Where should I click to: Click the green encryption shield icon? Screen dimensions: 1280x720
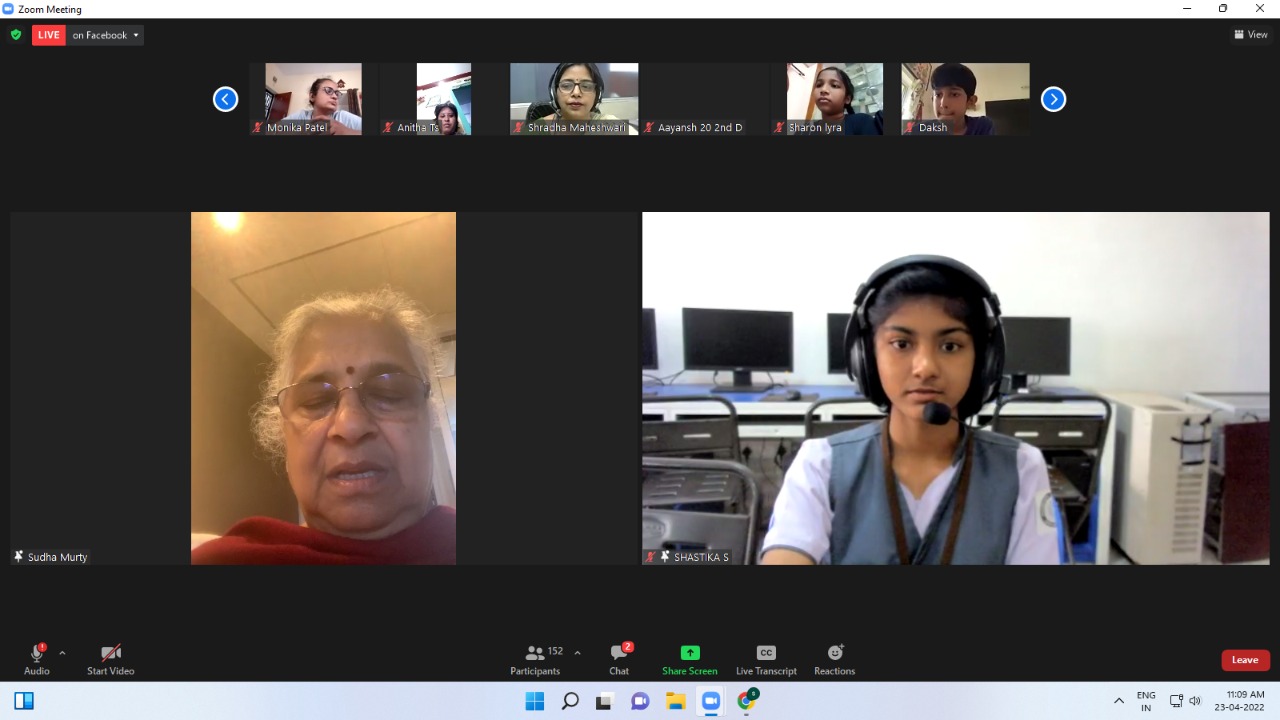coord(16,35)
